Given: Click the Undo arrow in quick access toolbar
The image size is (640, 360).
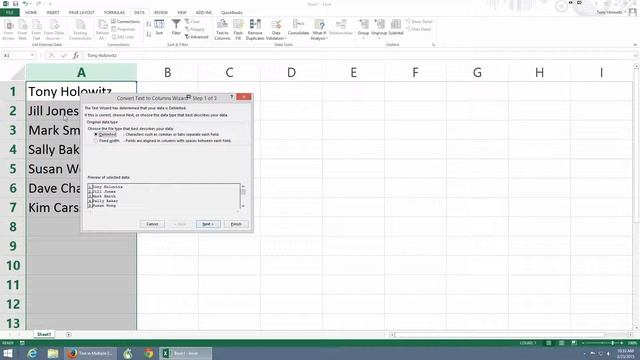Looking at the screenshot, I should [x=25, y=4].
